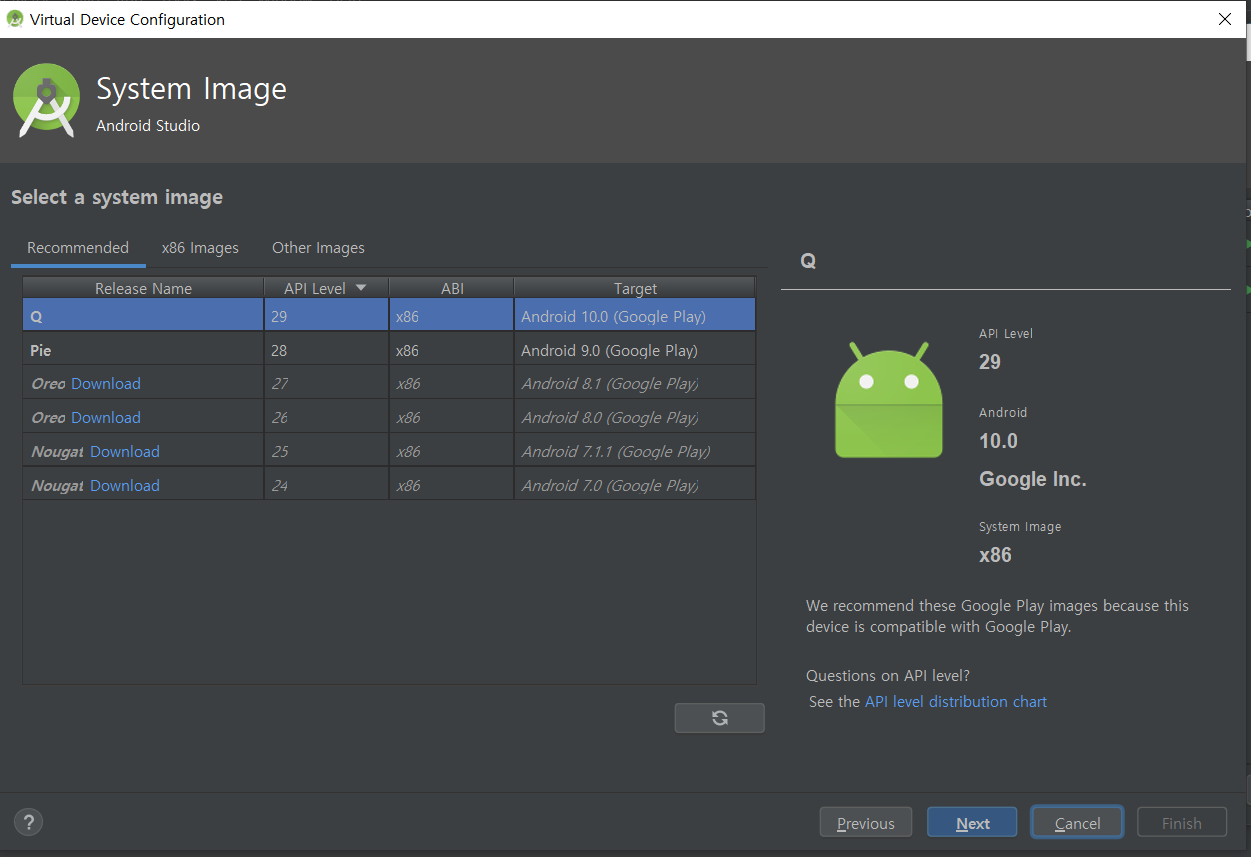Click the Android Studio logo in header
Screen dimensions: 1251x857
pos(46,100)
